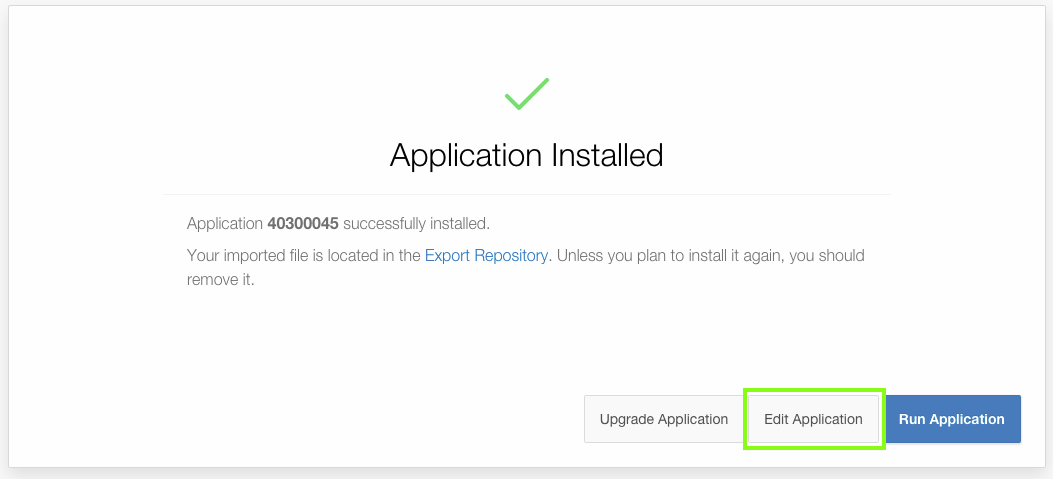Click the 'successfully installed' message text
The image size is (1053, 479).
pyautogui.click(x=416, y=223)
